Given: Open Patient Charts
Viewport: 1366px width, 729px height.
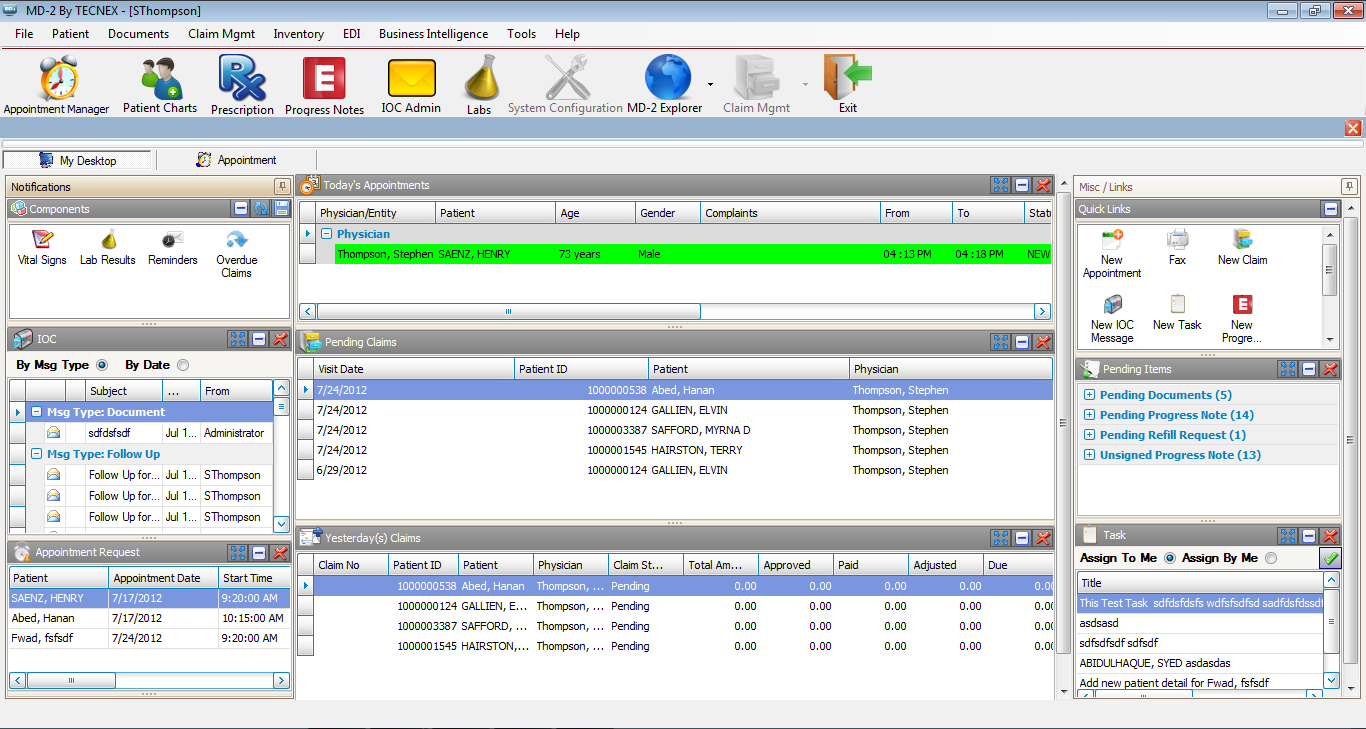Looking at the screenshot, I should [x=160, y=85].
